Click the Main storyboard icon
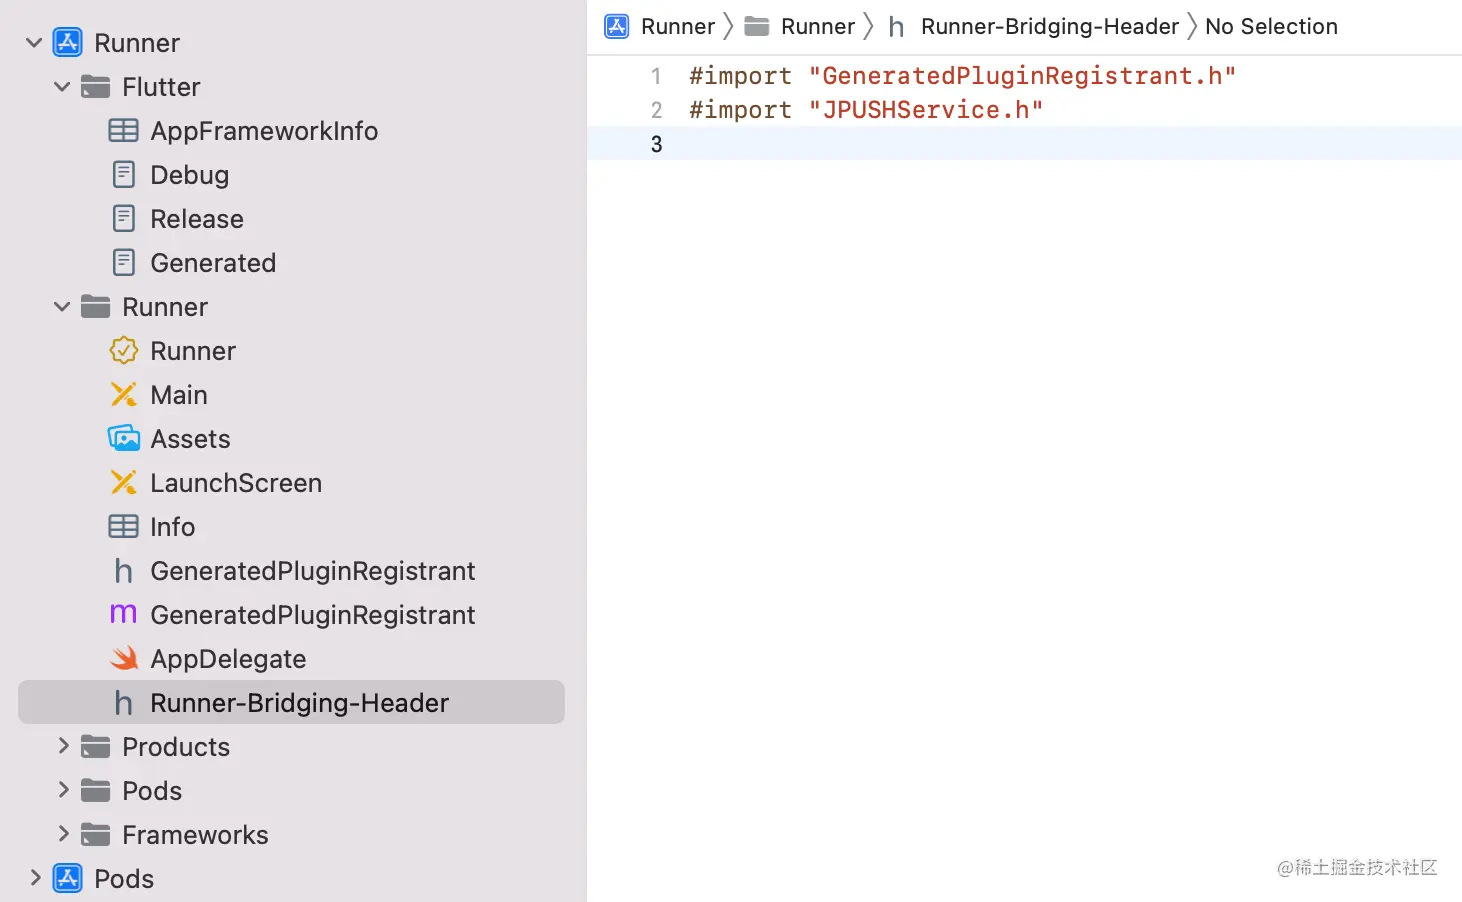 123,394
